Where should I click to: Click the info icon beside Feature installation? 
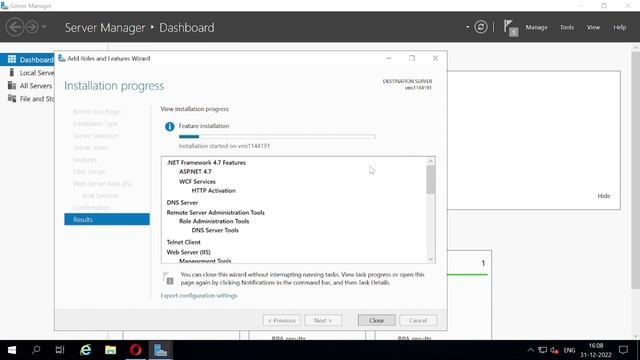point(169,127)
